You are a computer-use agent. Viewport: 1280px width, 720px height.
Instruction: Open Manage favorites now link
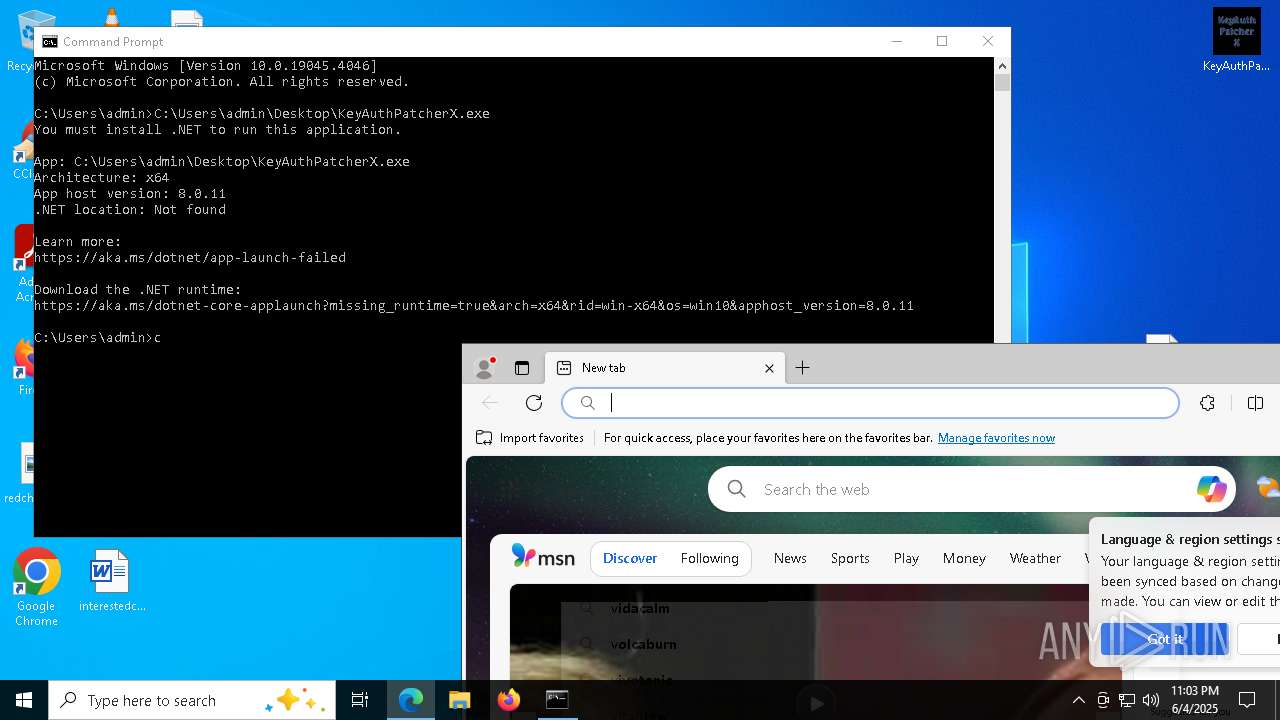point(996,438)
